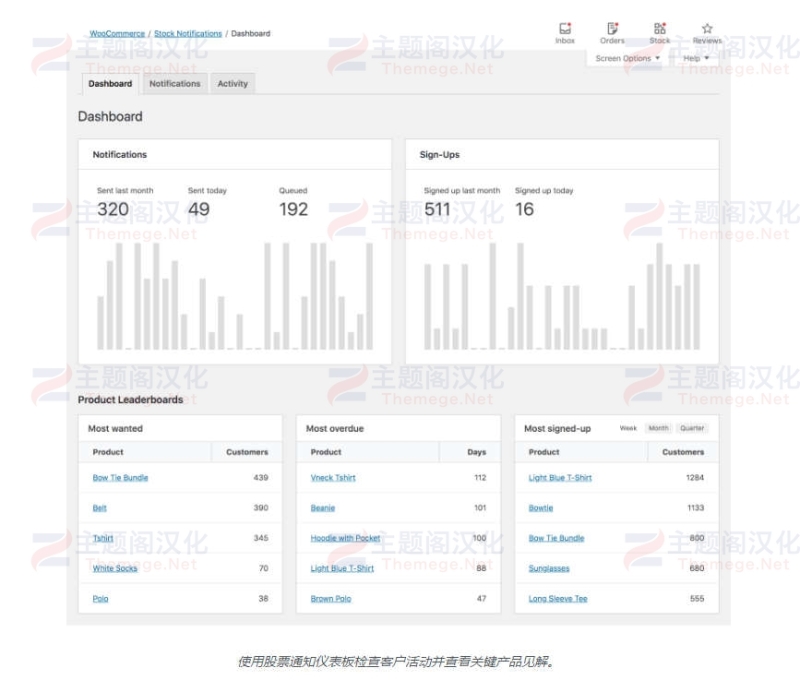Switch to the Activity tab

pyautogui.click(x=233, y=84)
